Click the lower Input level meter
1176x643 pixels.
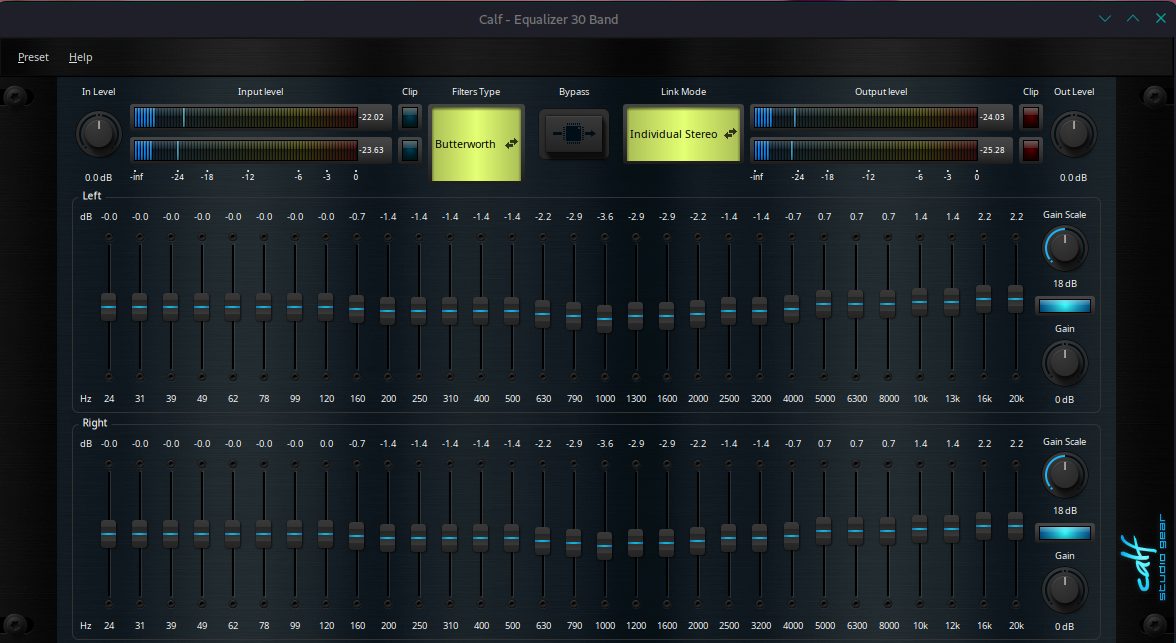[261, 150]
